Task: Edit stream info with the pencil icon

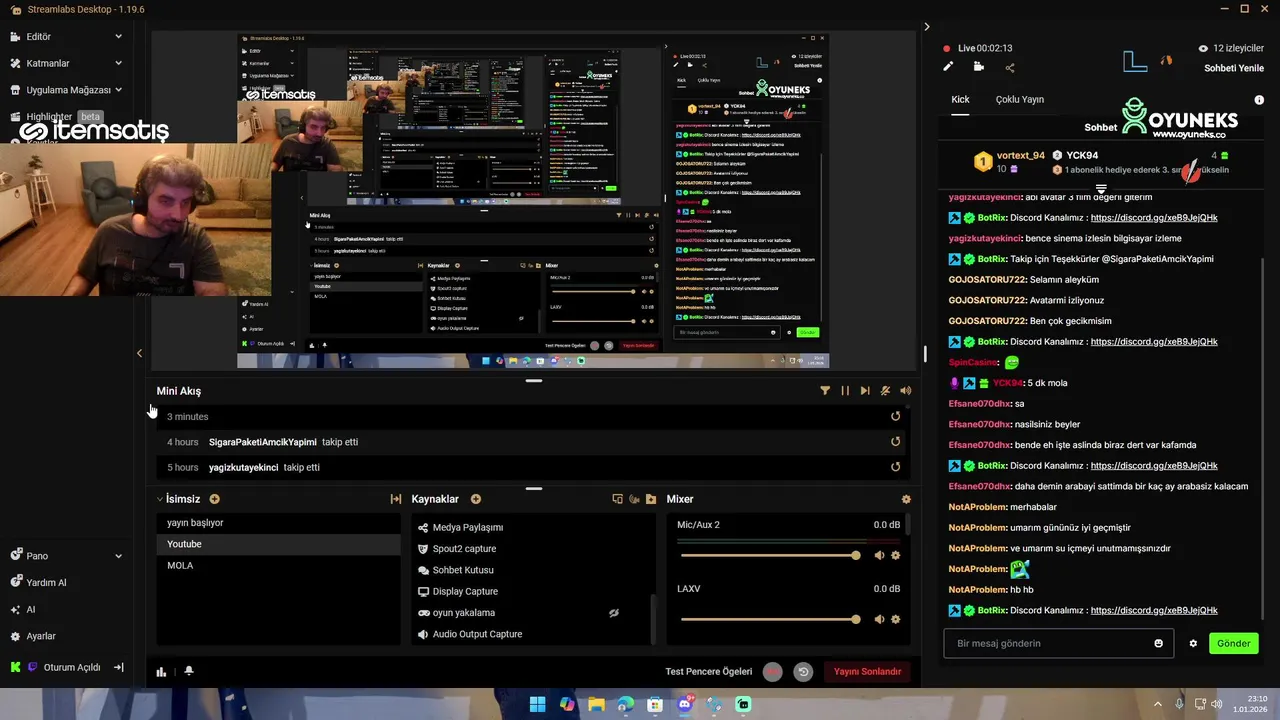Action: coord(948,67)
